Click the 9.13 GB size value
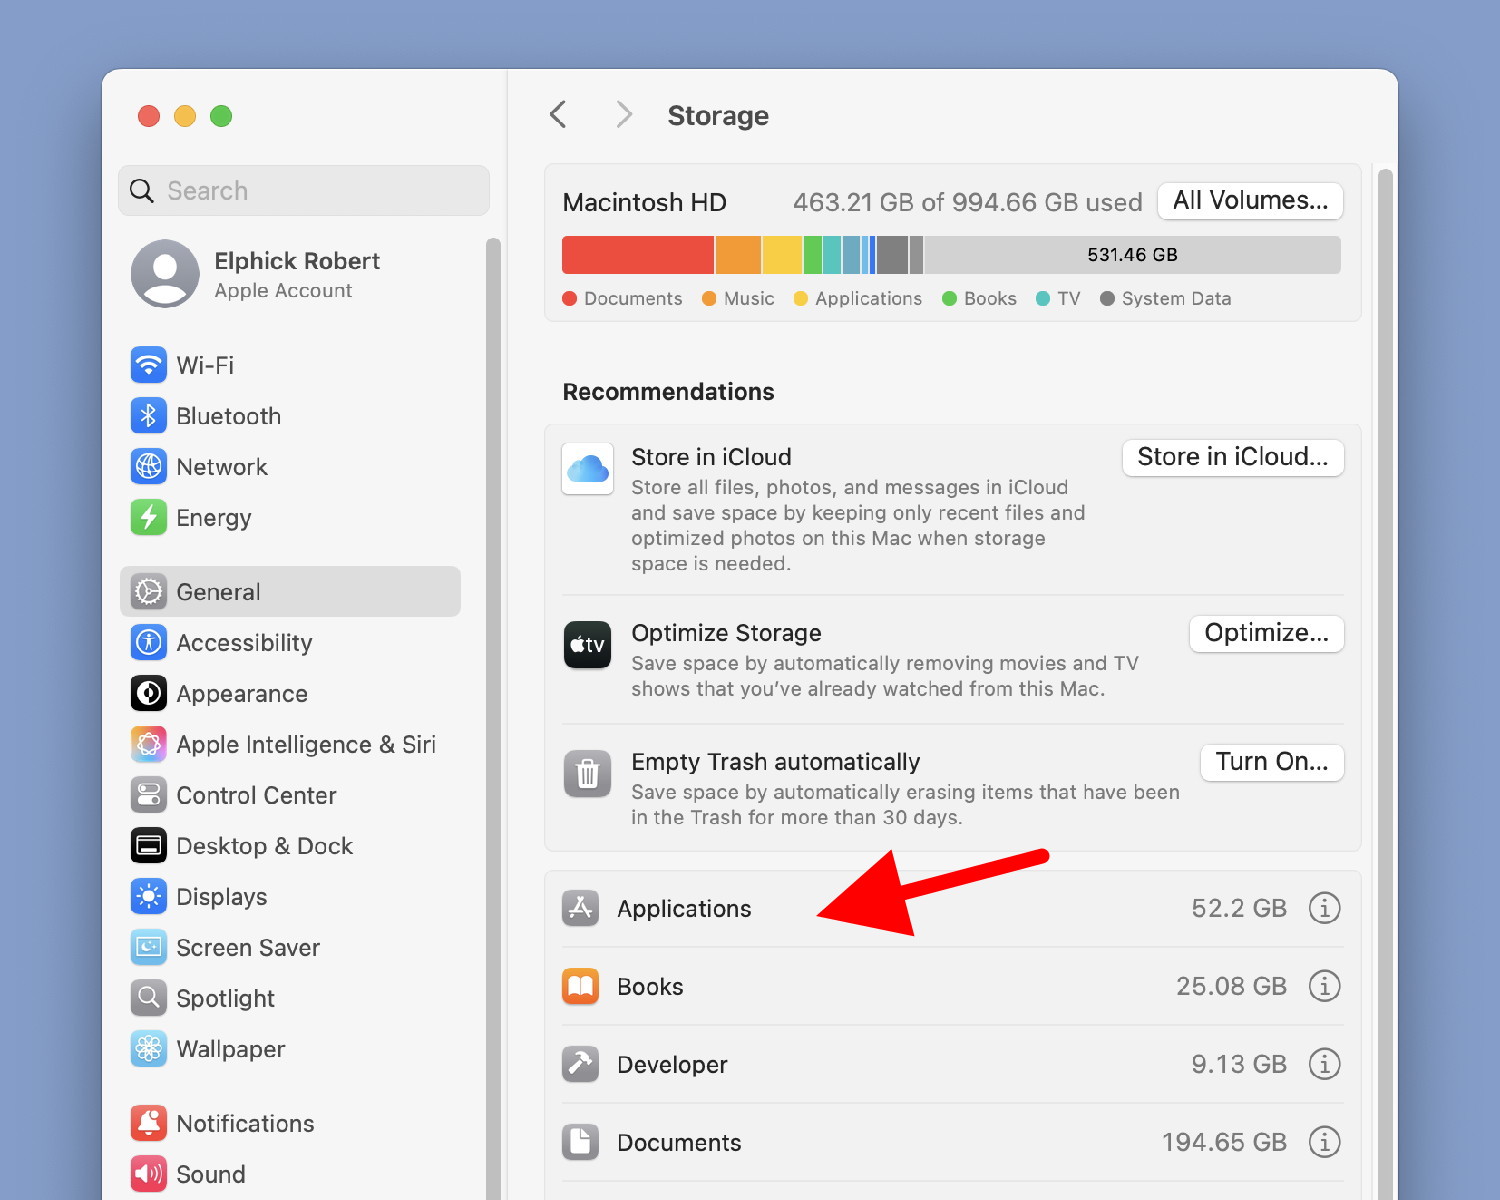1500x1200 pixels. (x=1239, y=1064)
